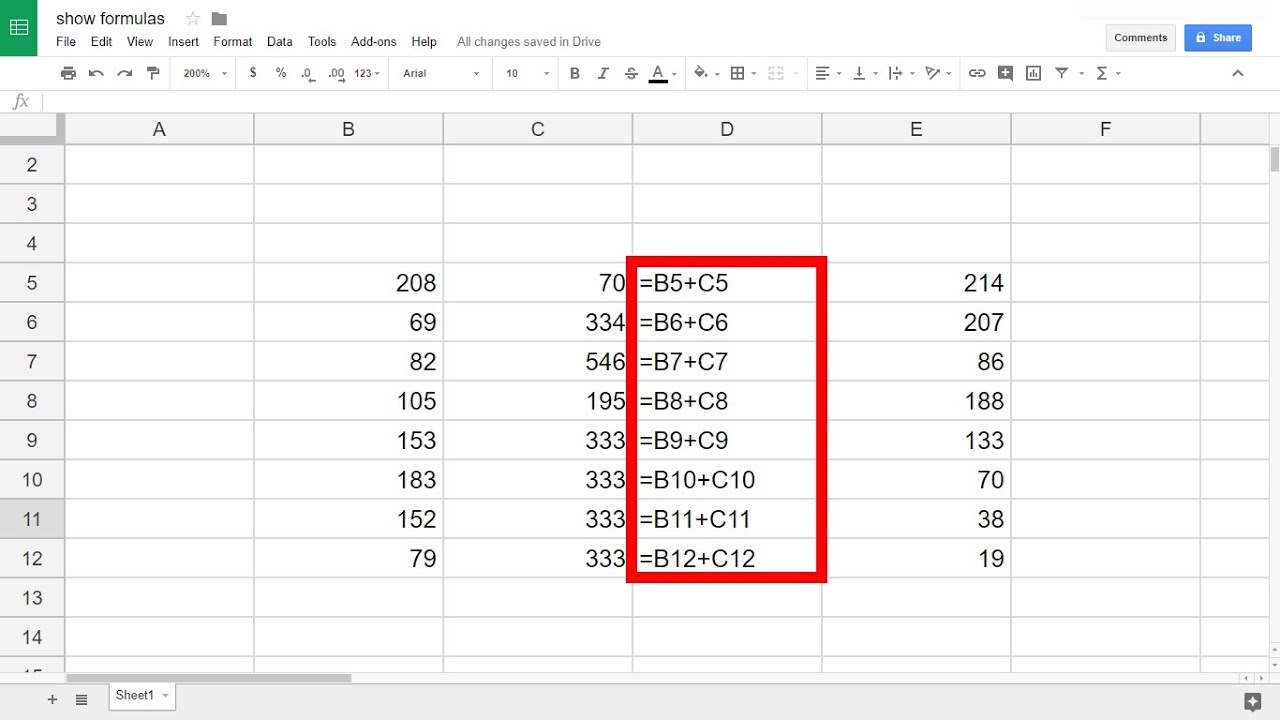Select cell D5 containing =B5+C5
Screen dimensions: 1280x720
(x=726, y=283)
